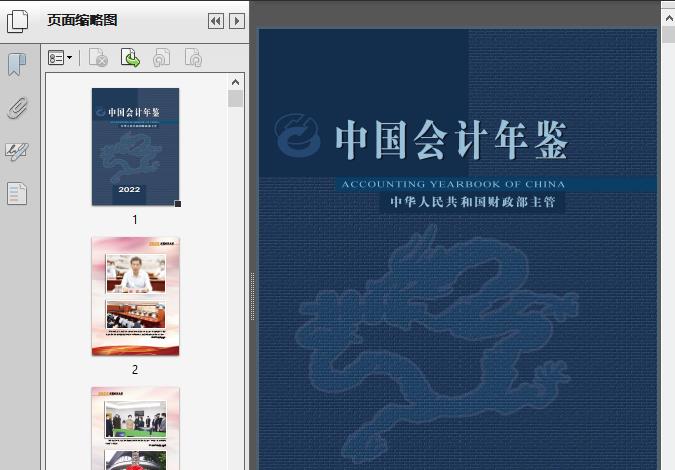Open the Signatures panel

17,152
